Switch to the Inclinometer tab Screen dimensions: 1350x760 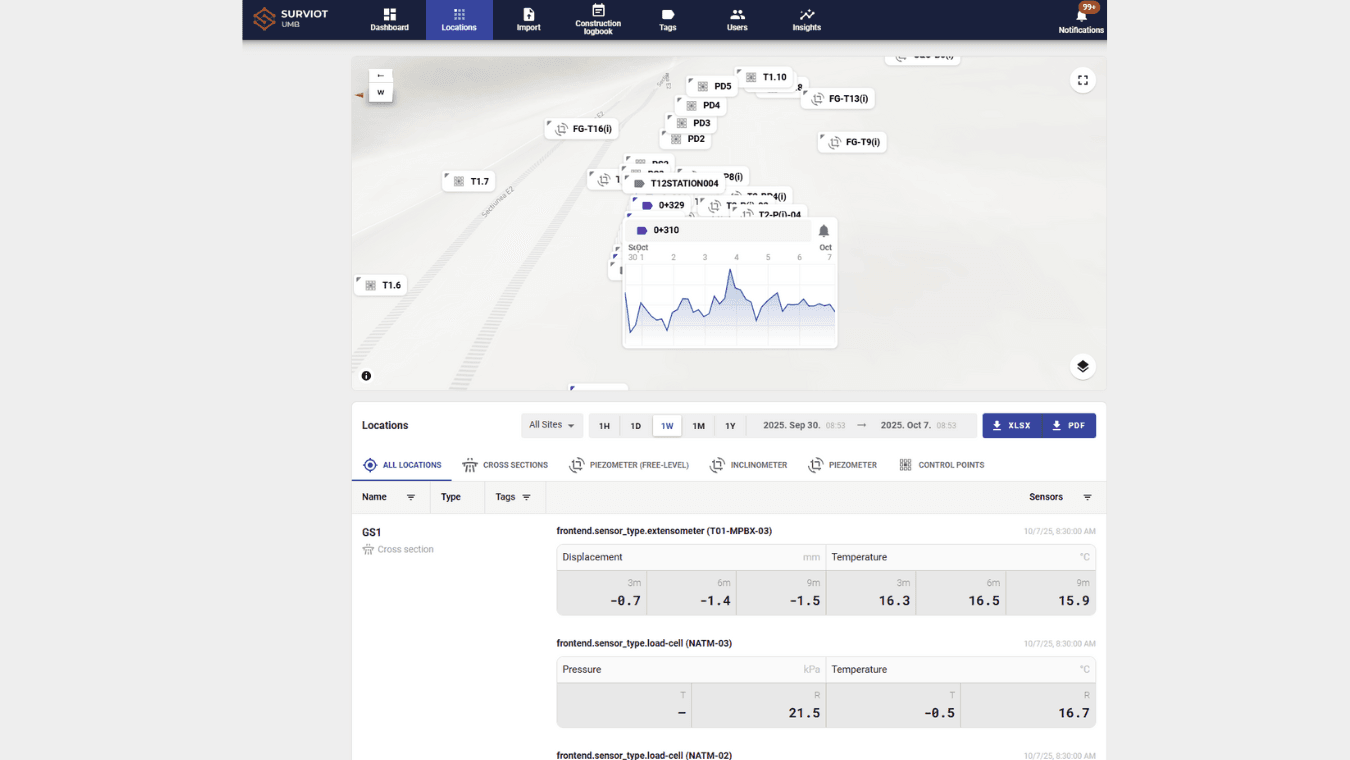click(748, 465)
